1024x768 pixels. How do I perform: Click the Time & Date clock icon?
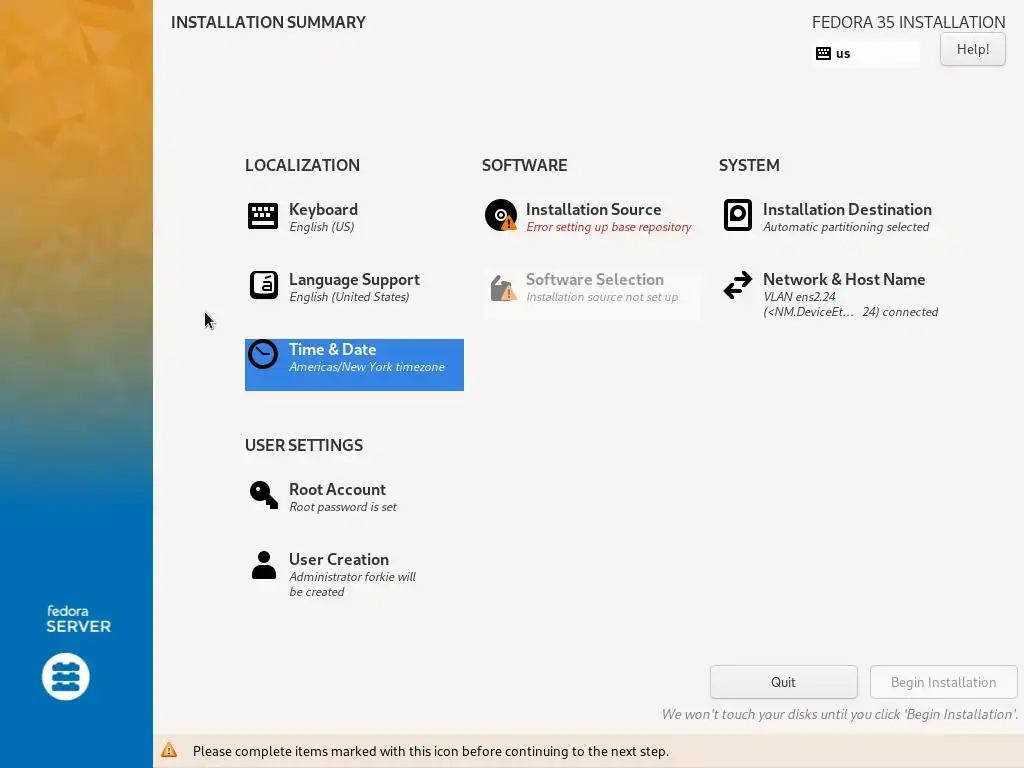point(263,355)
